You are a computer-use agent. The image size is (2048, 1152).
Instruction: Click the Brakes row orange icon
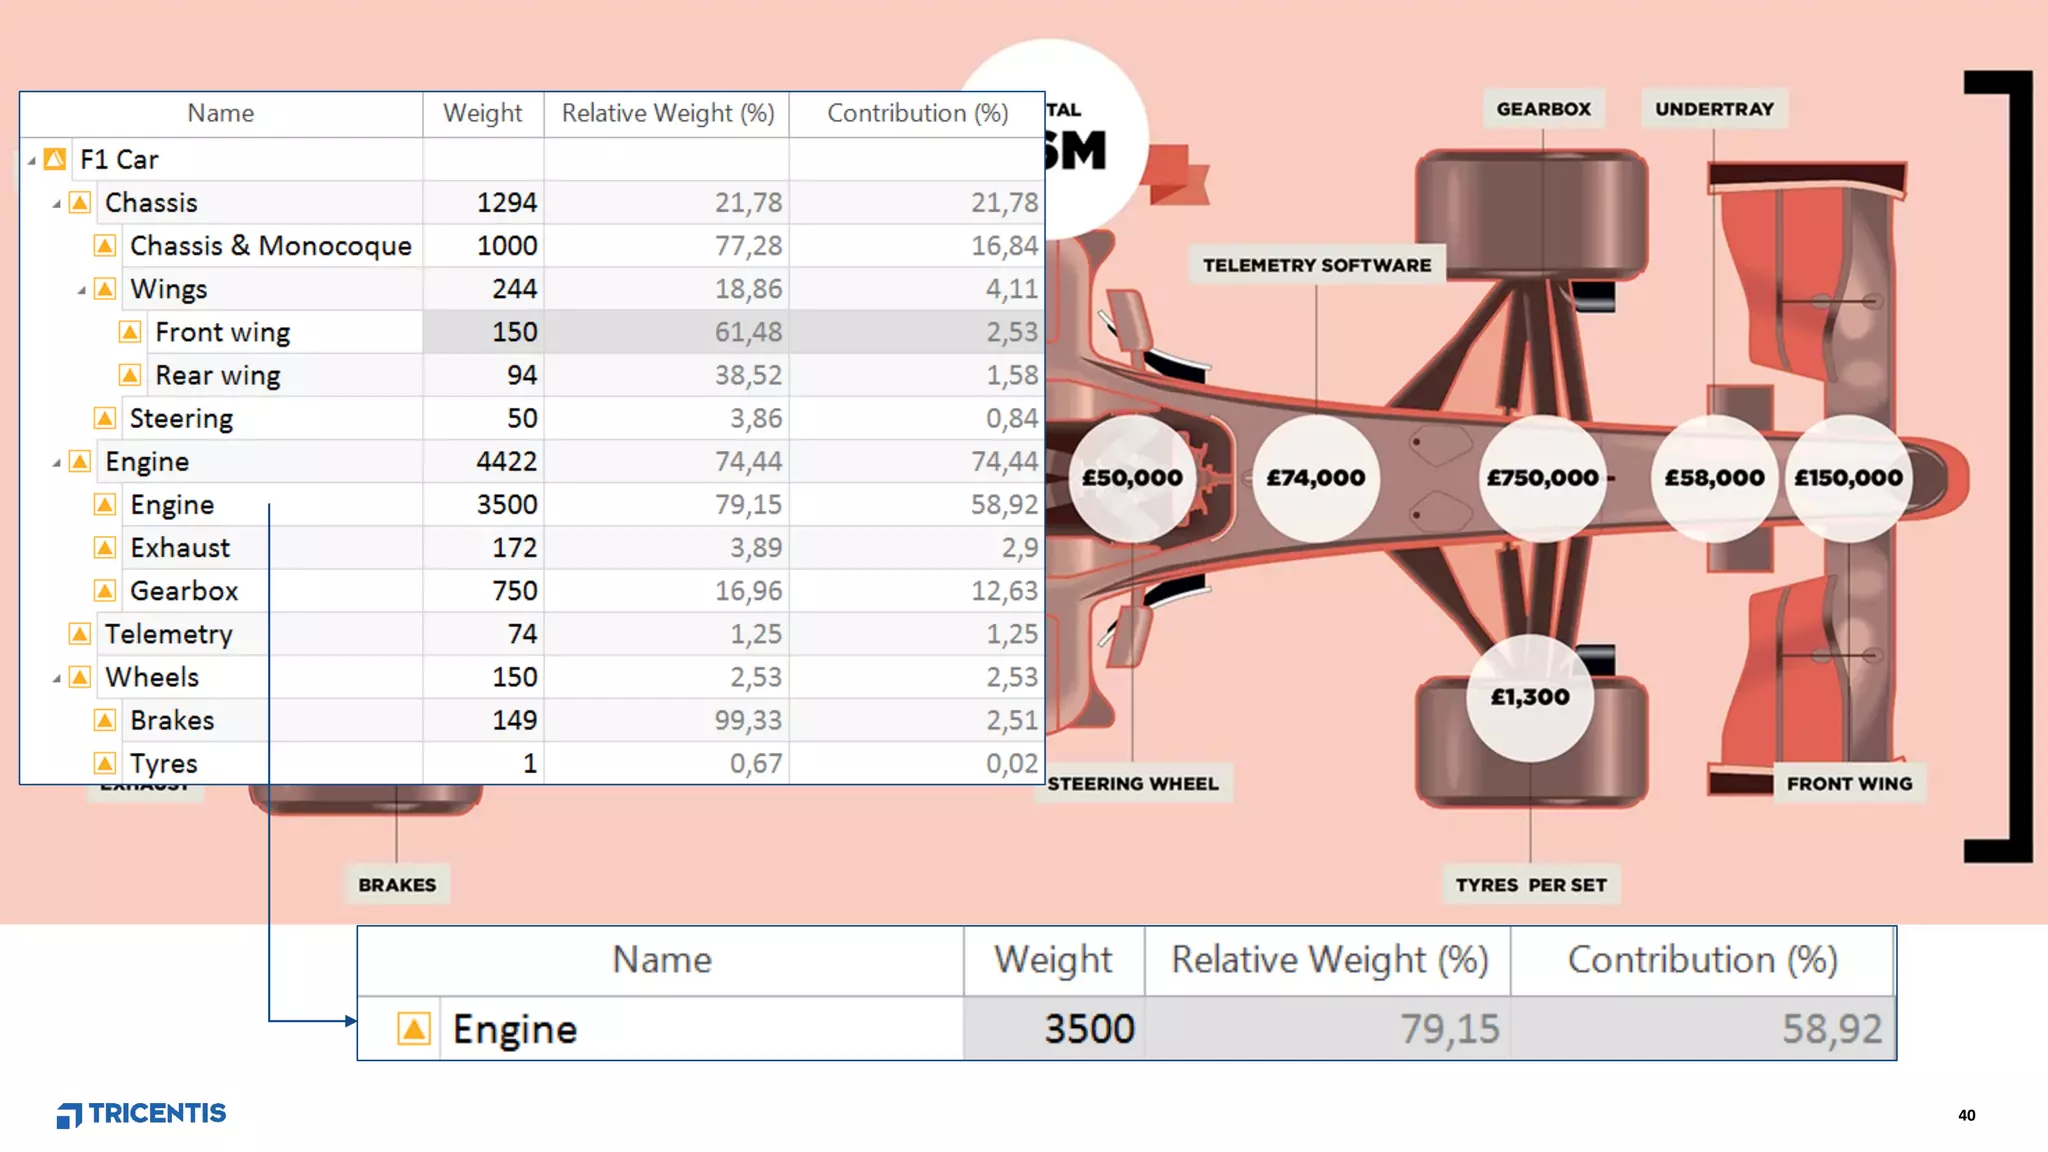tap(105, 720)
